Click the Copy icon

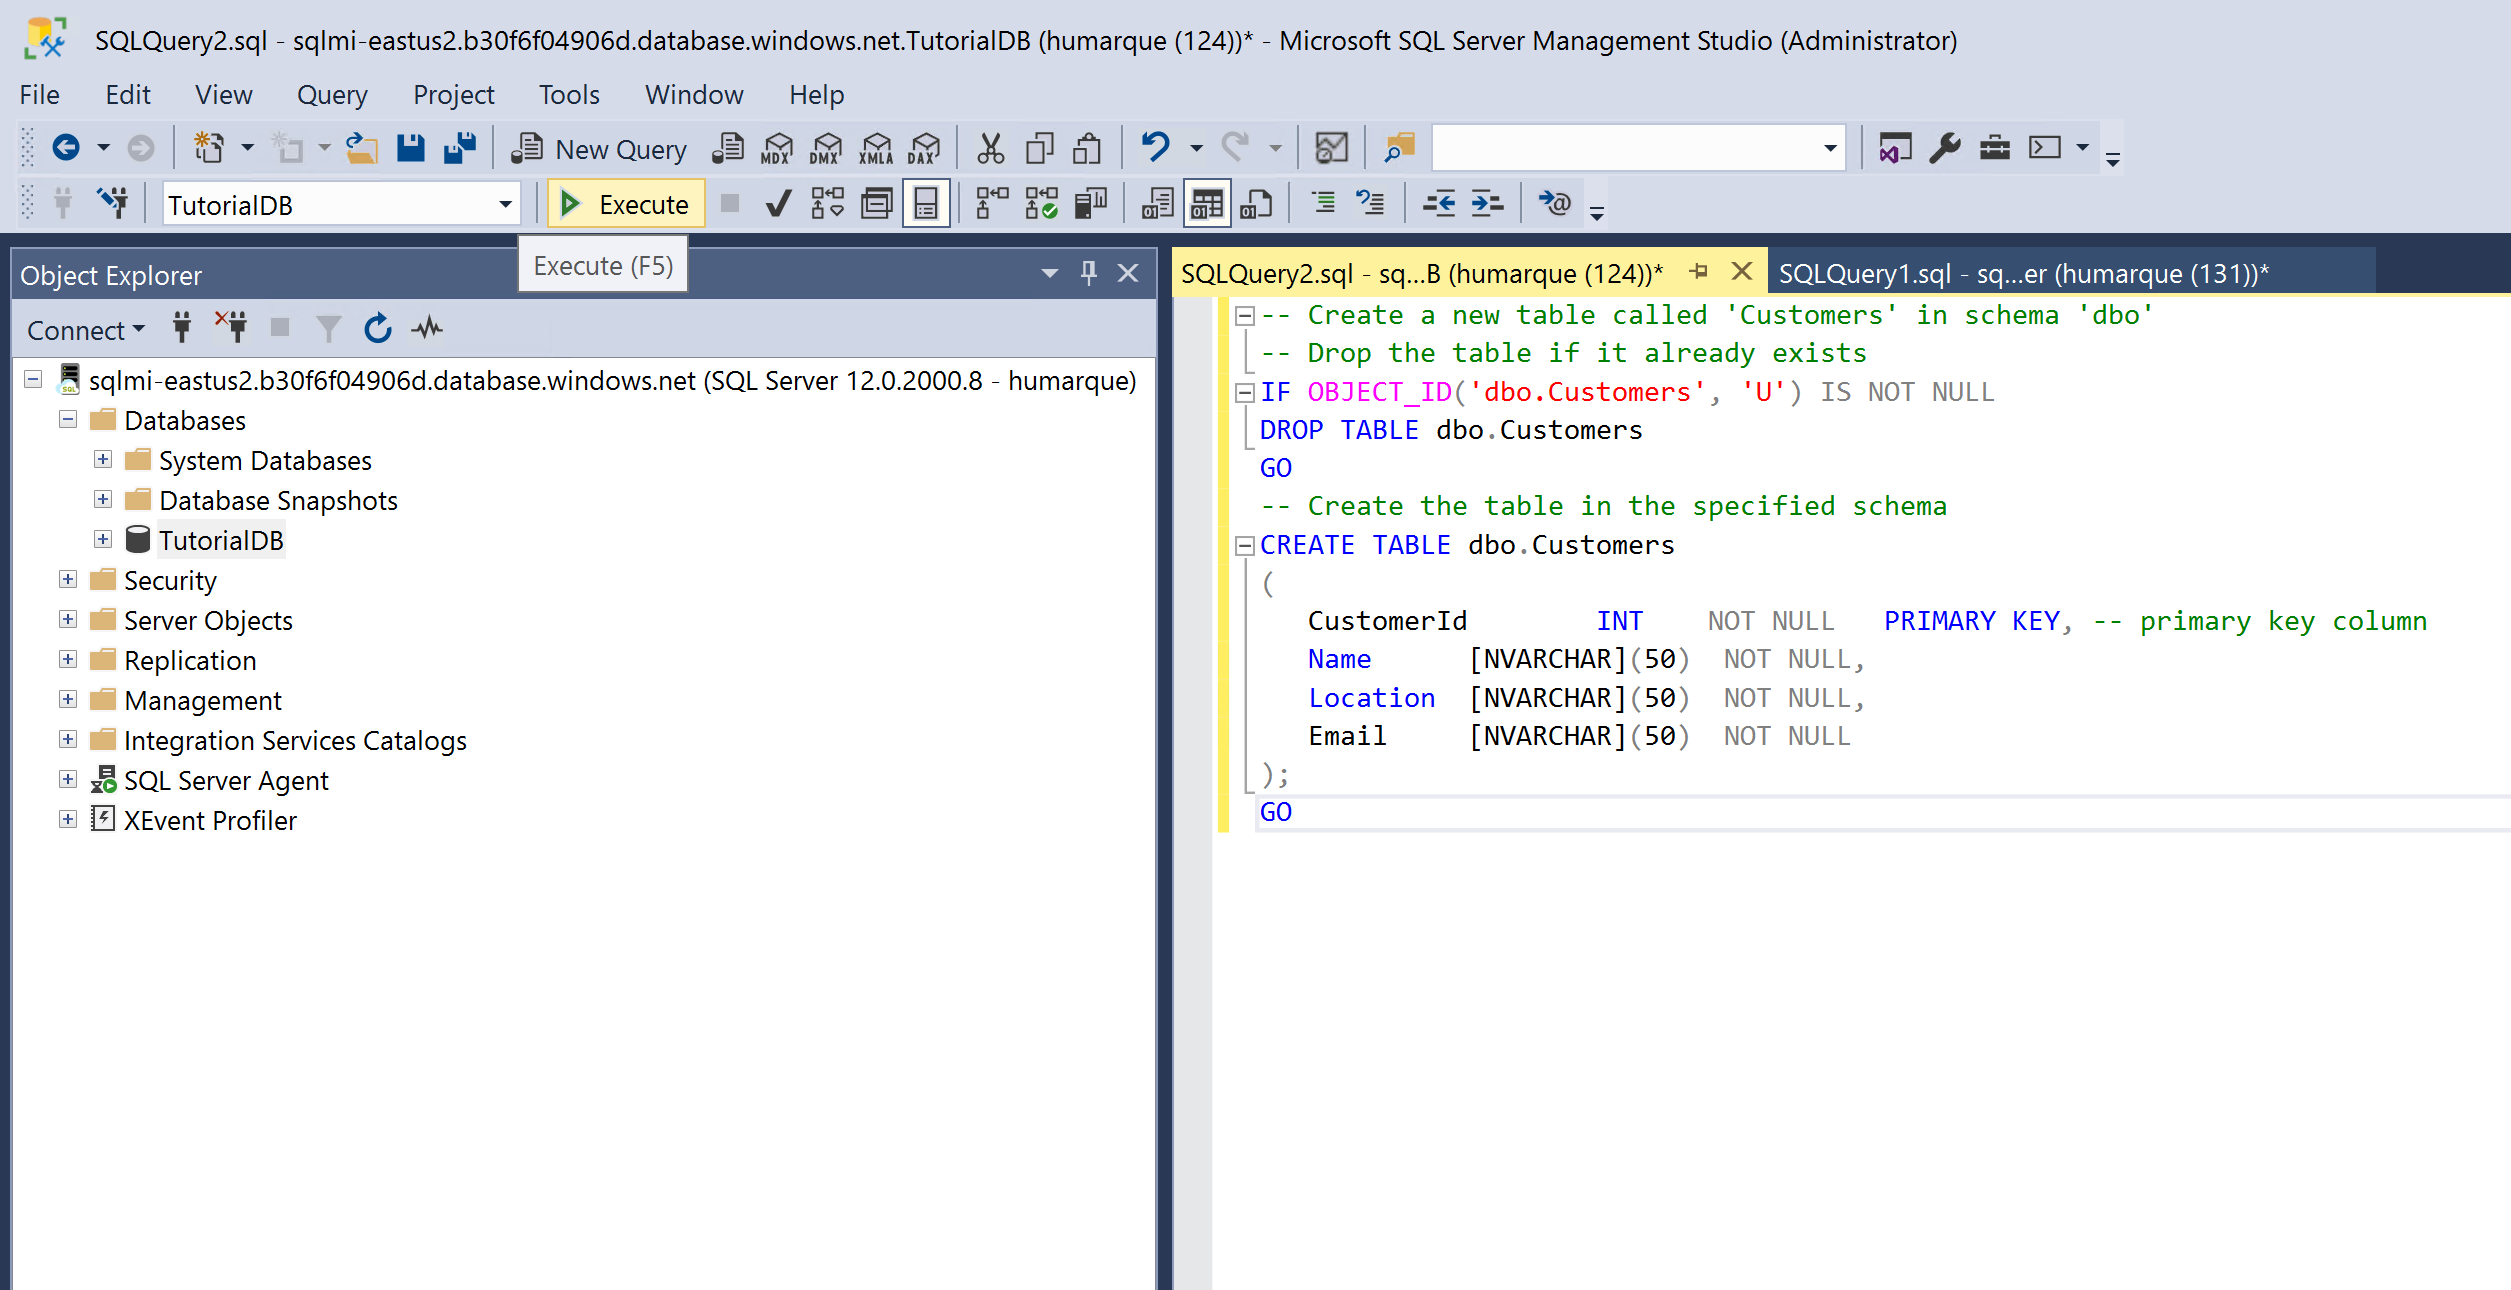(x=1040, y=148)
